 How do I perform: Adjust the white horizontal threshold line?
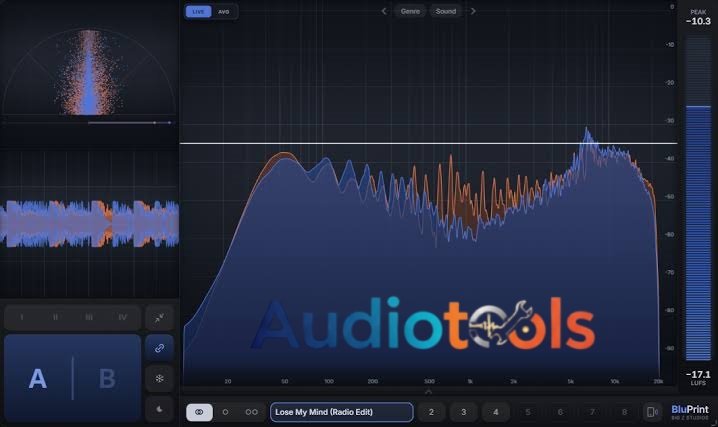(x=428, y=143)
